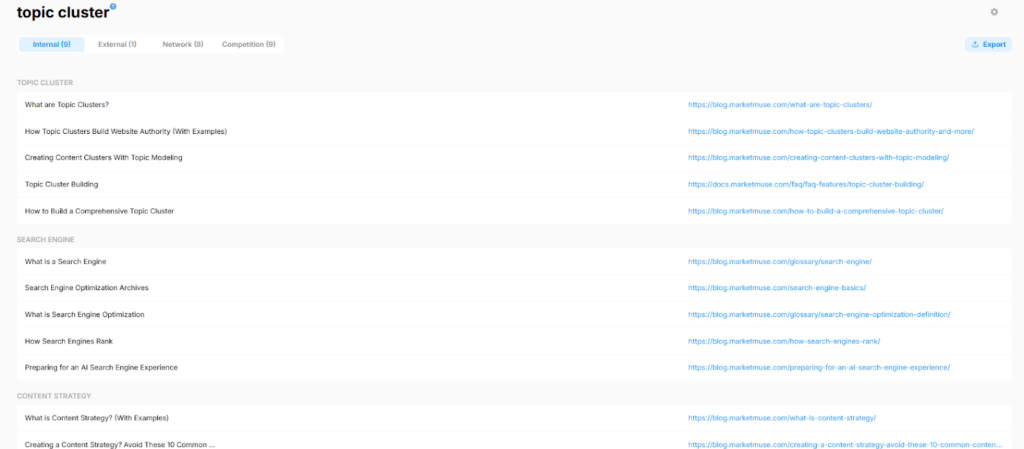Viewport: 1024px width, 449px height.
Task: Open the how-search-engines-rank URL link
Action: point(784,341)
